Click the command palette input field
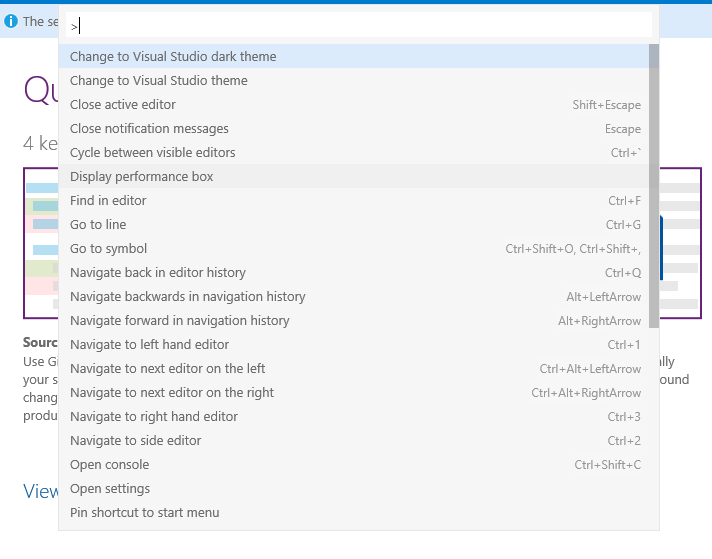The width and height of the screenshot is (712, 559). [360, 25]
